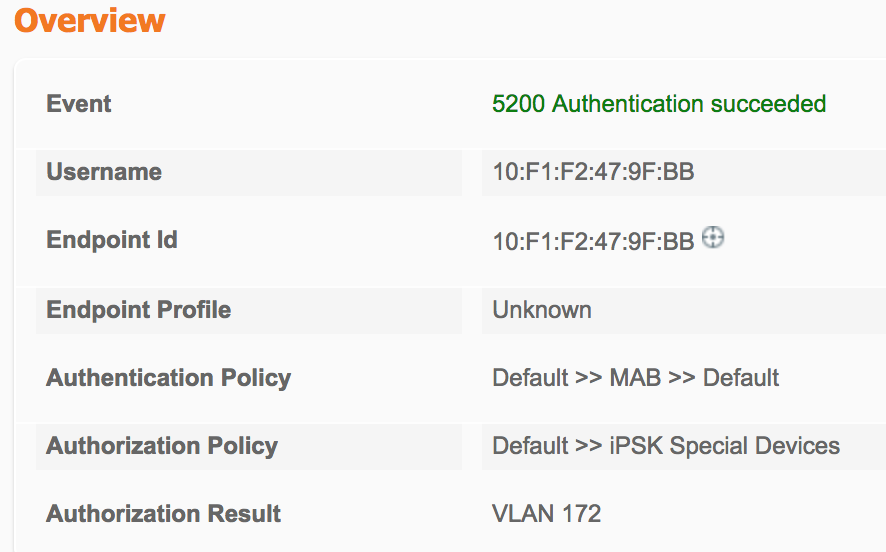
Task: Click the Username row label
Action: click(104, 172)
